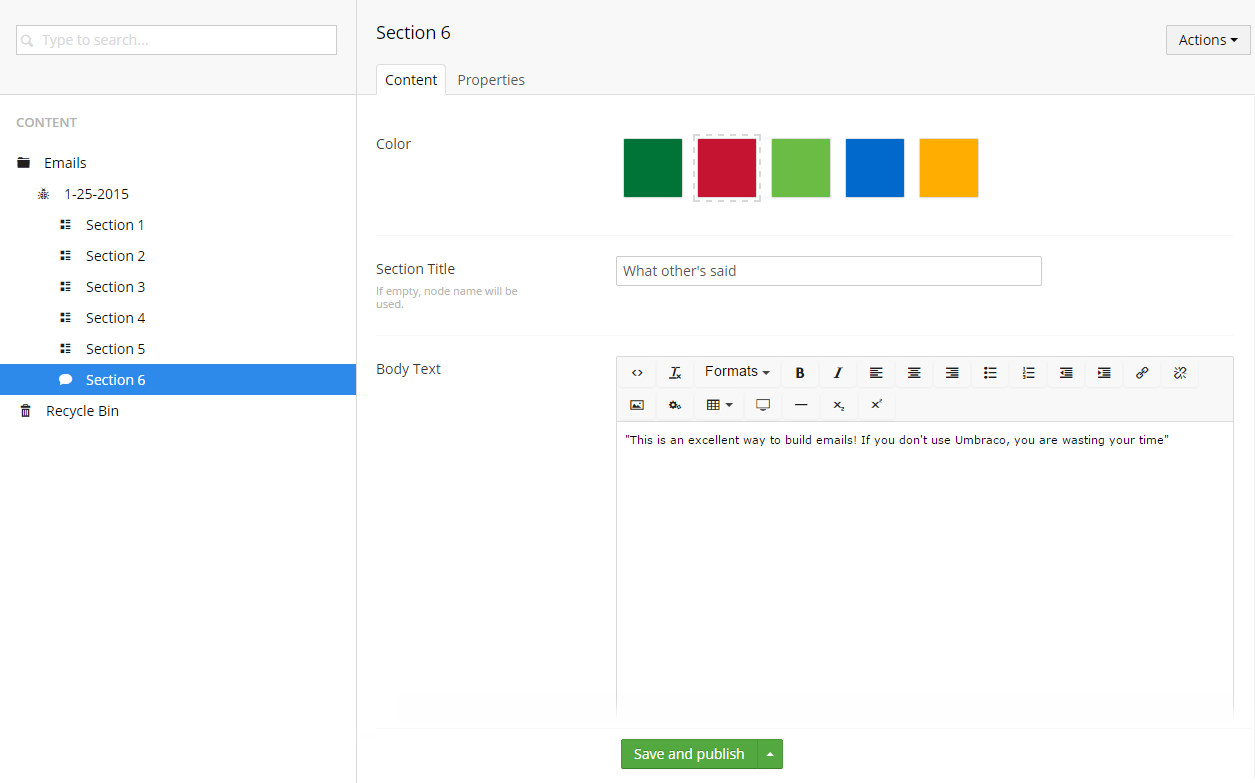Click the clear formatting icon
Viewport: 1255px width, 783px height.
pos(675,373)
